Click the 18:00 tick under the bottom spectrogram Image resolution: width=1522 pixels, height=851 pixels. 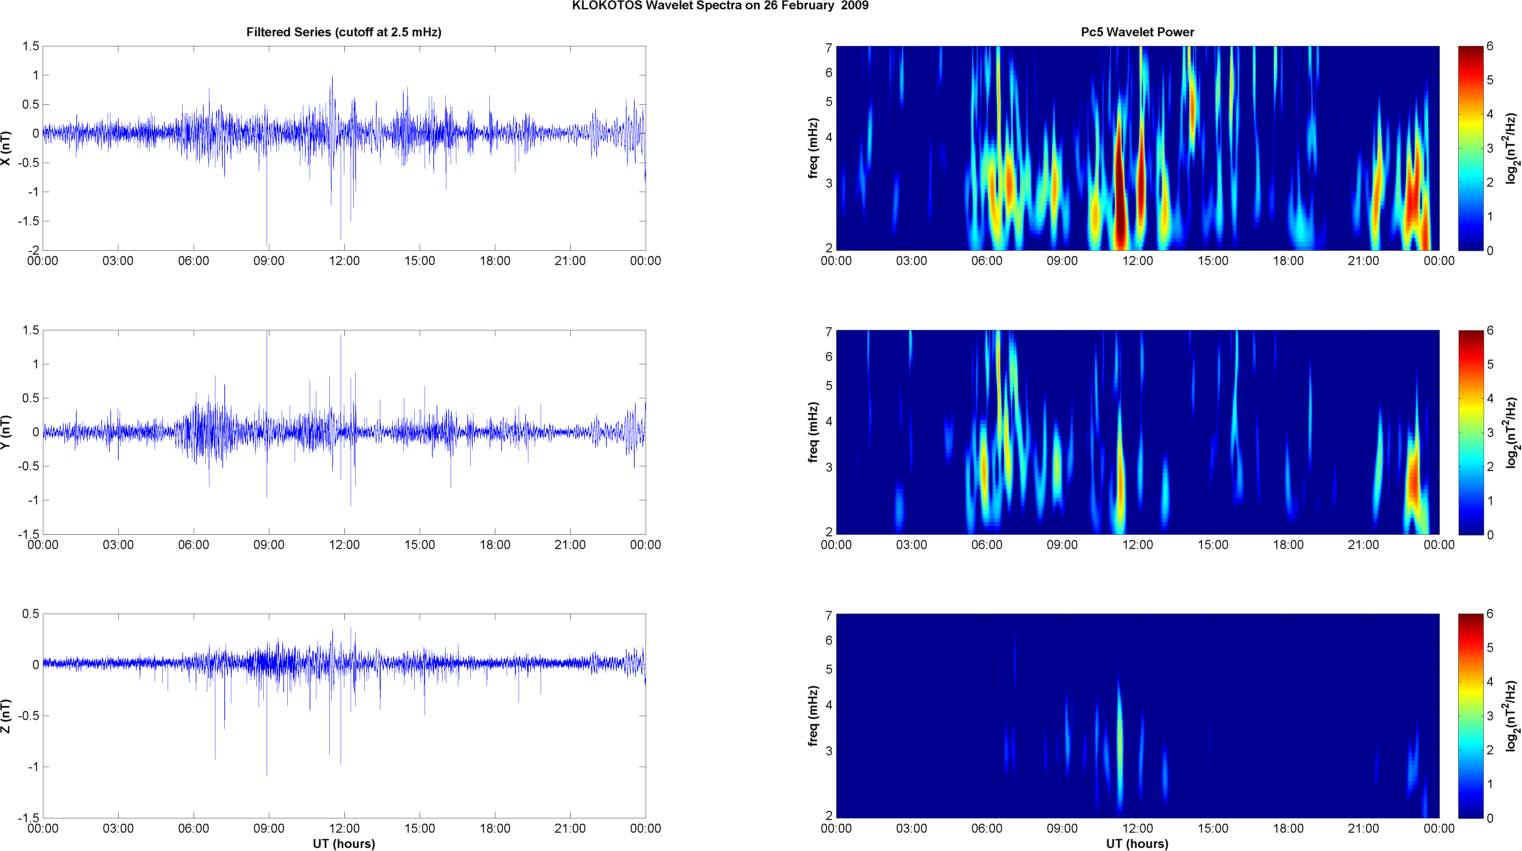1288,828
